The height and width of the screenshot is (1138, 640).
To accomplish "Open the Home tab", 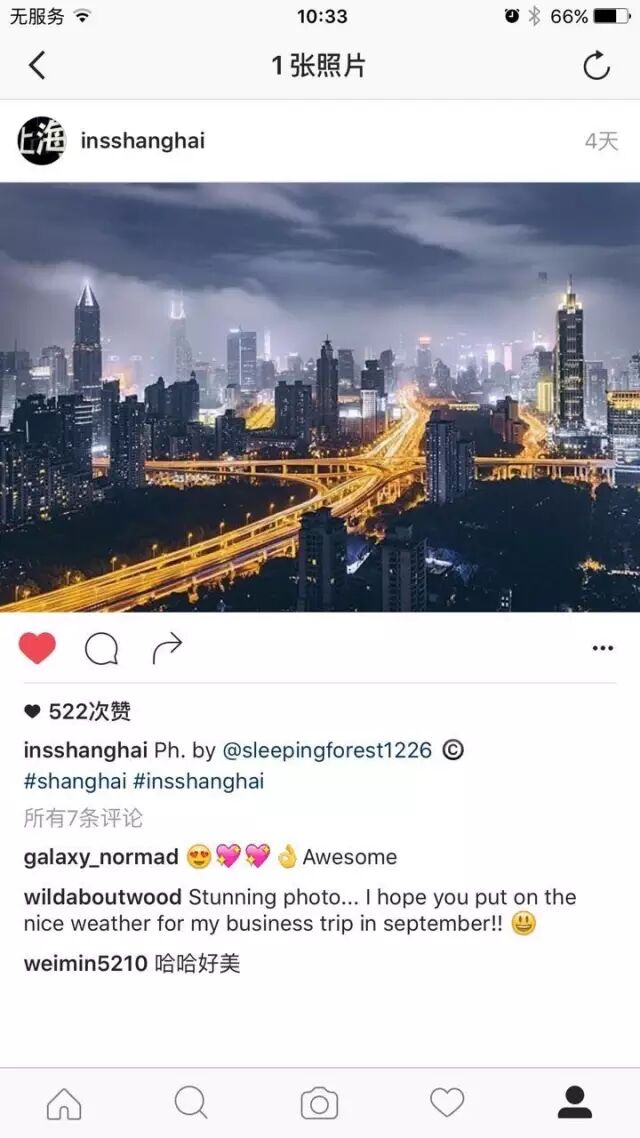I will [64, 1104].
